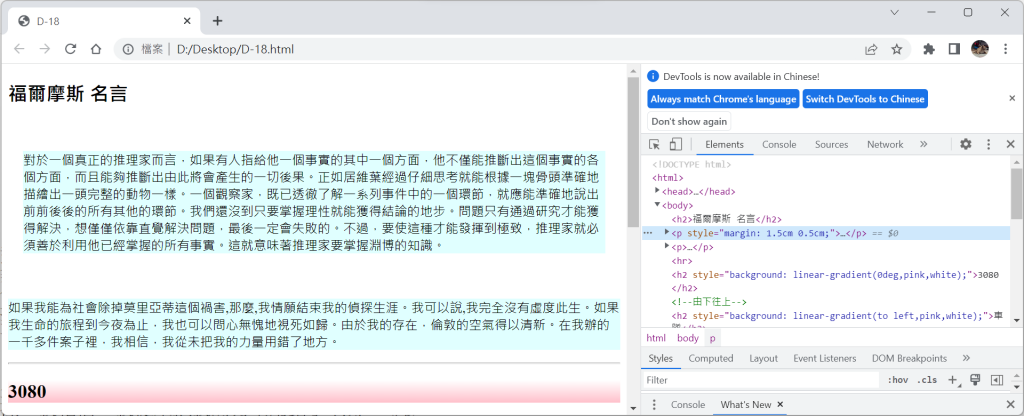Click the styles Filter input field

760,379
